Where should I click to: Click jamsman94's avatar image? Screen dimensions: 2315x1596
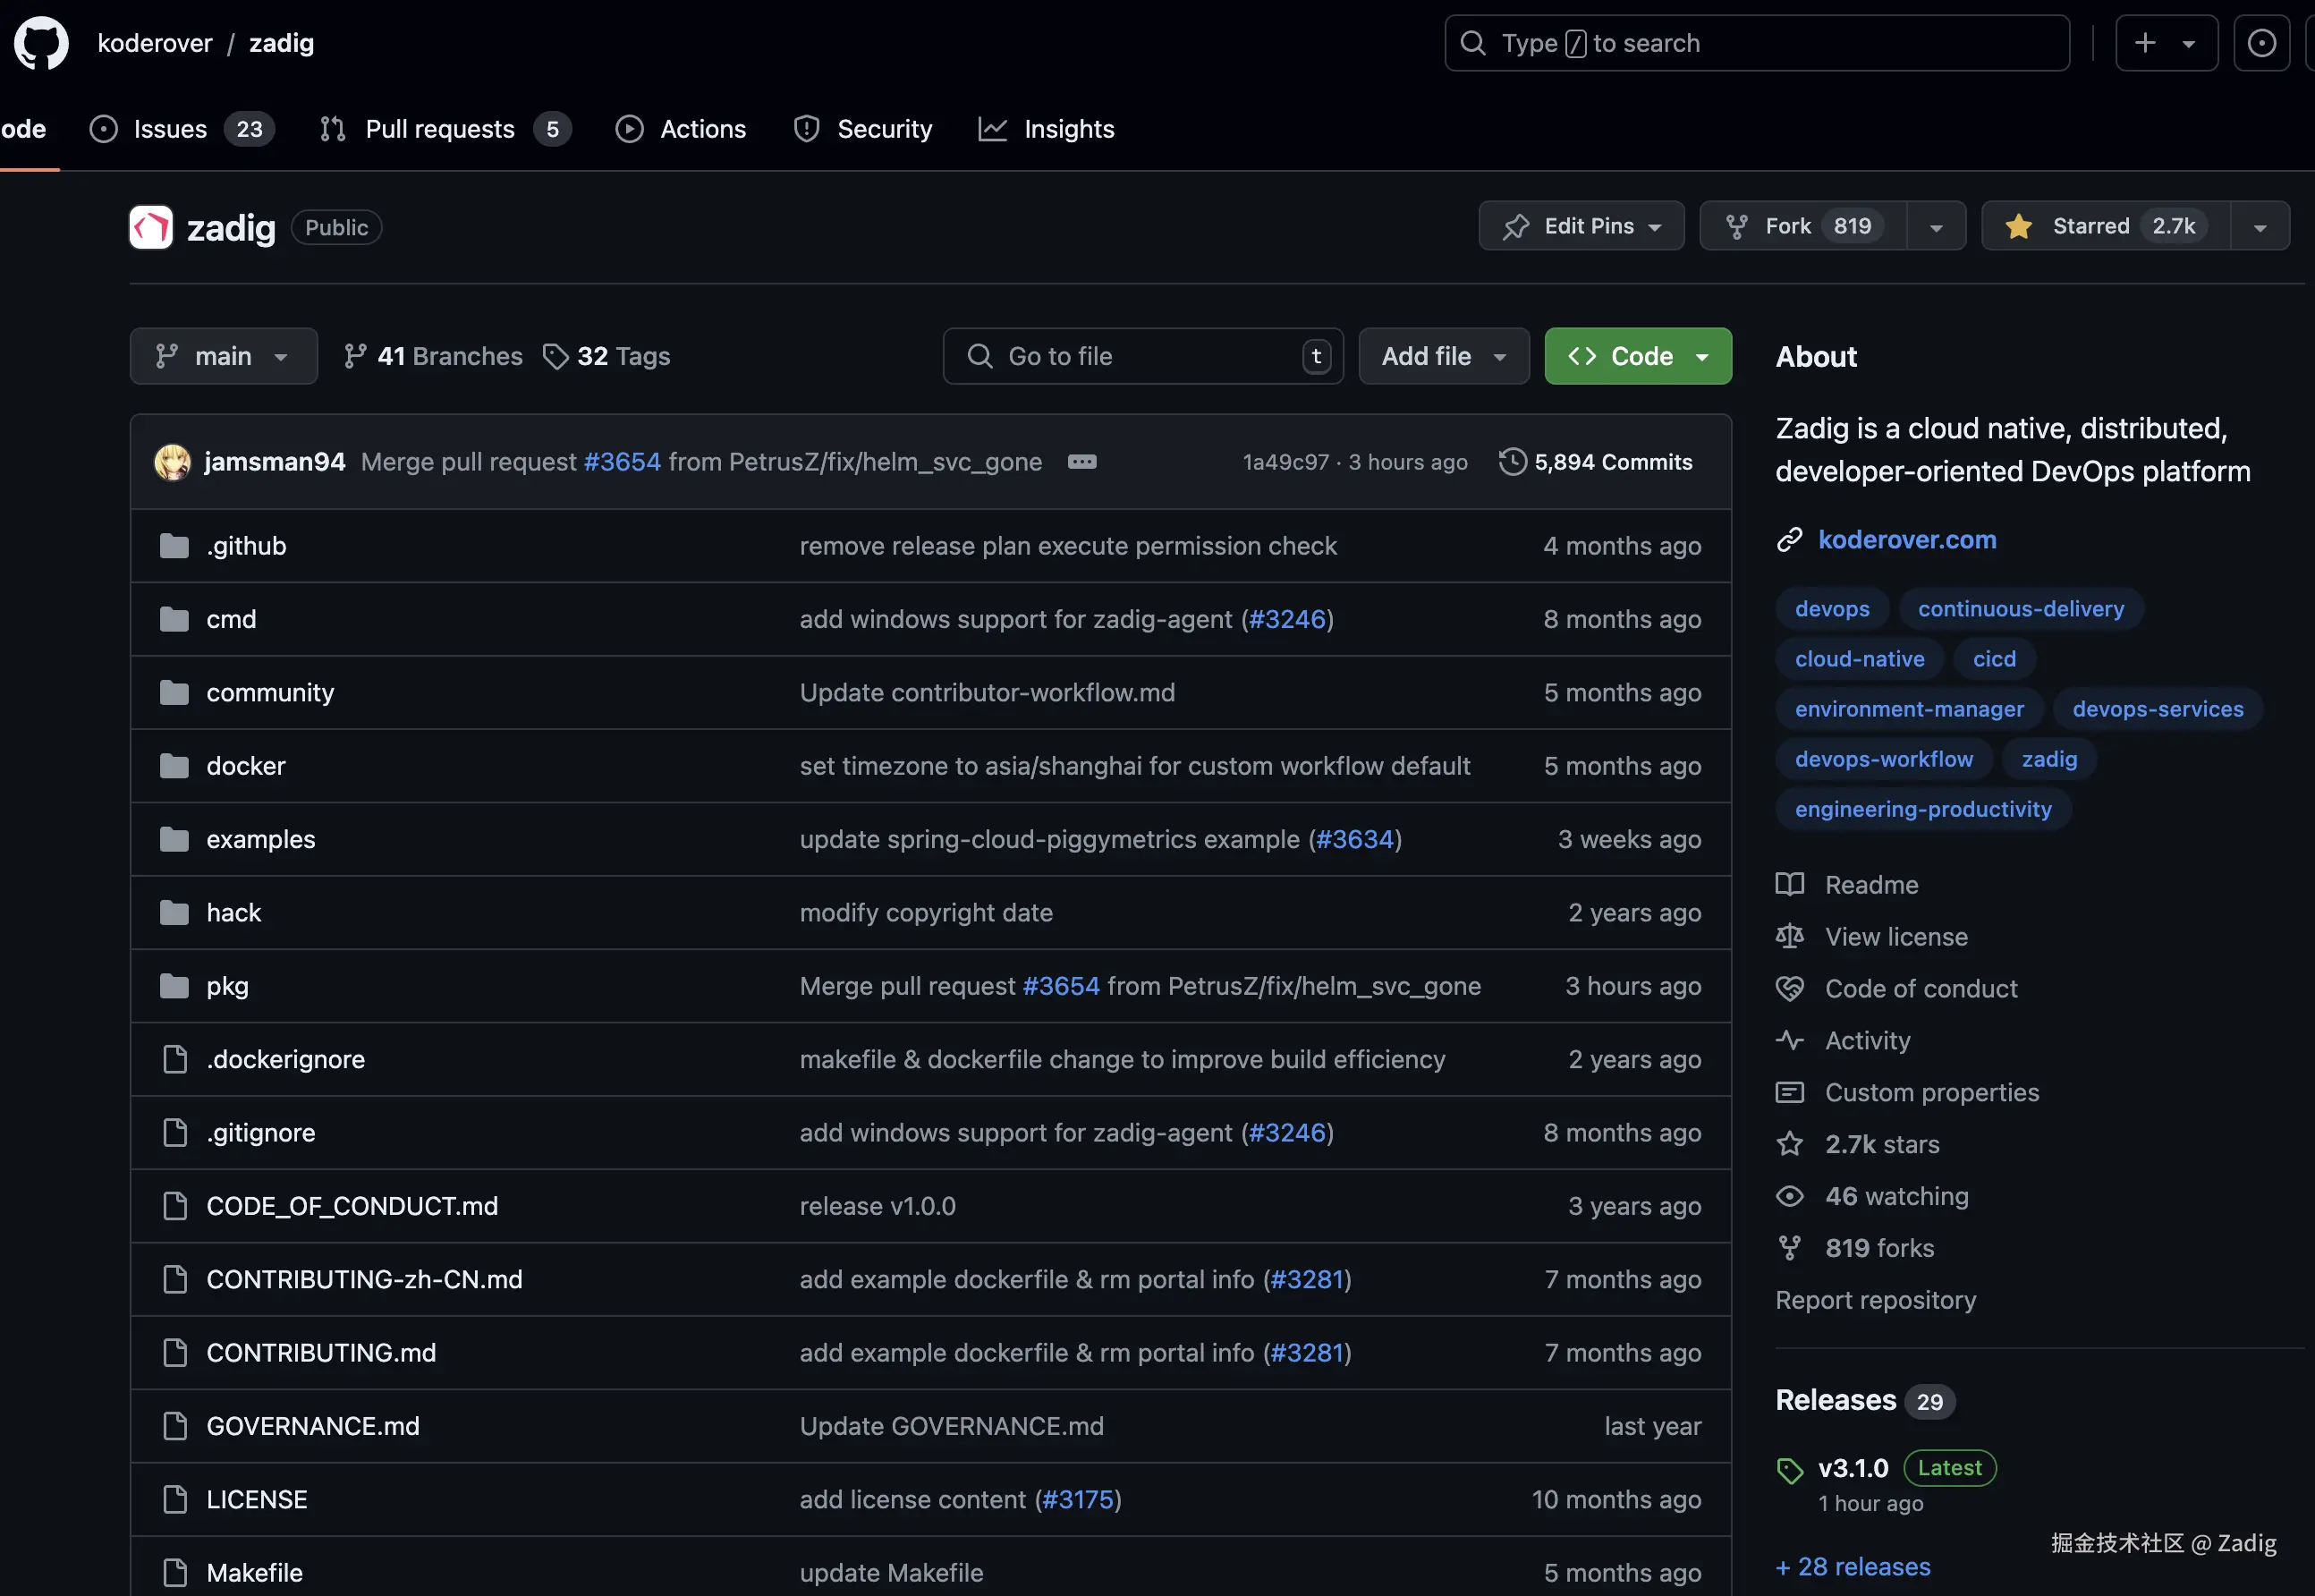click(x=173, y=462)
